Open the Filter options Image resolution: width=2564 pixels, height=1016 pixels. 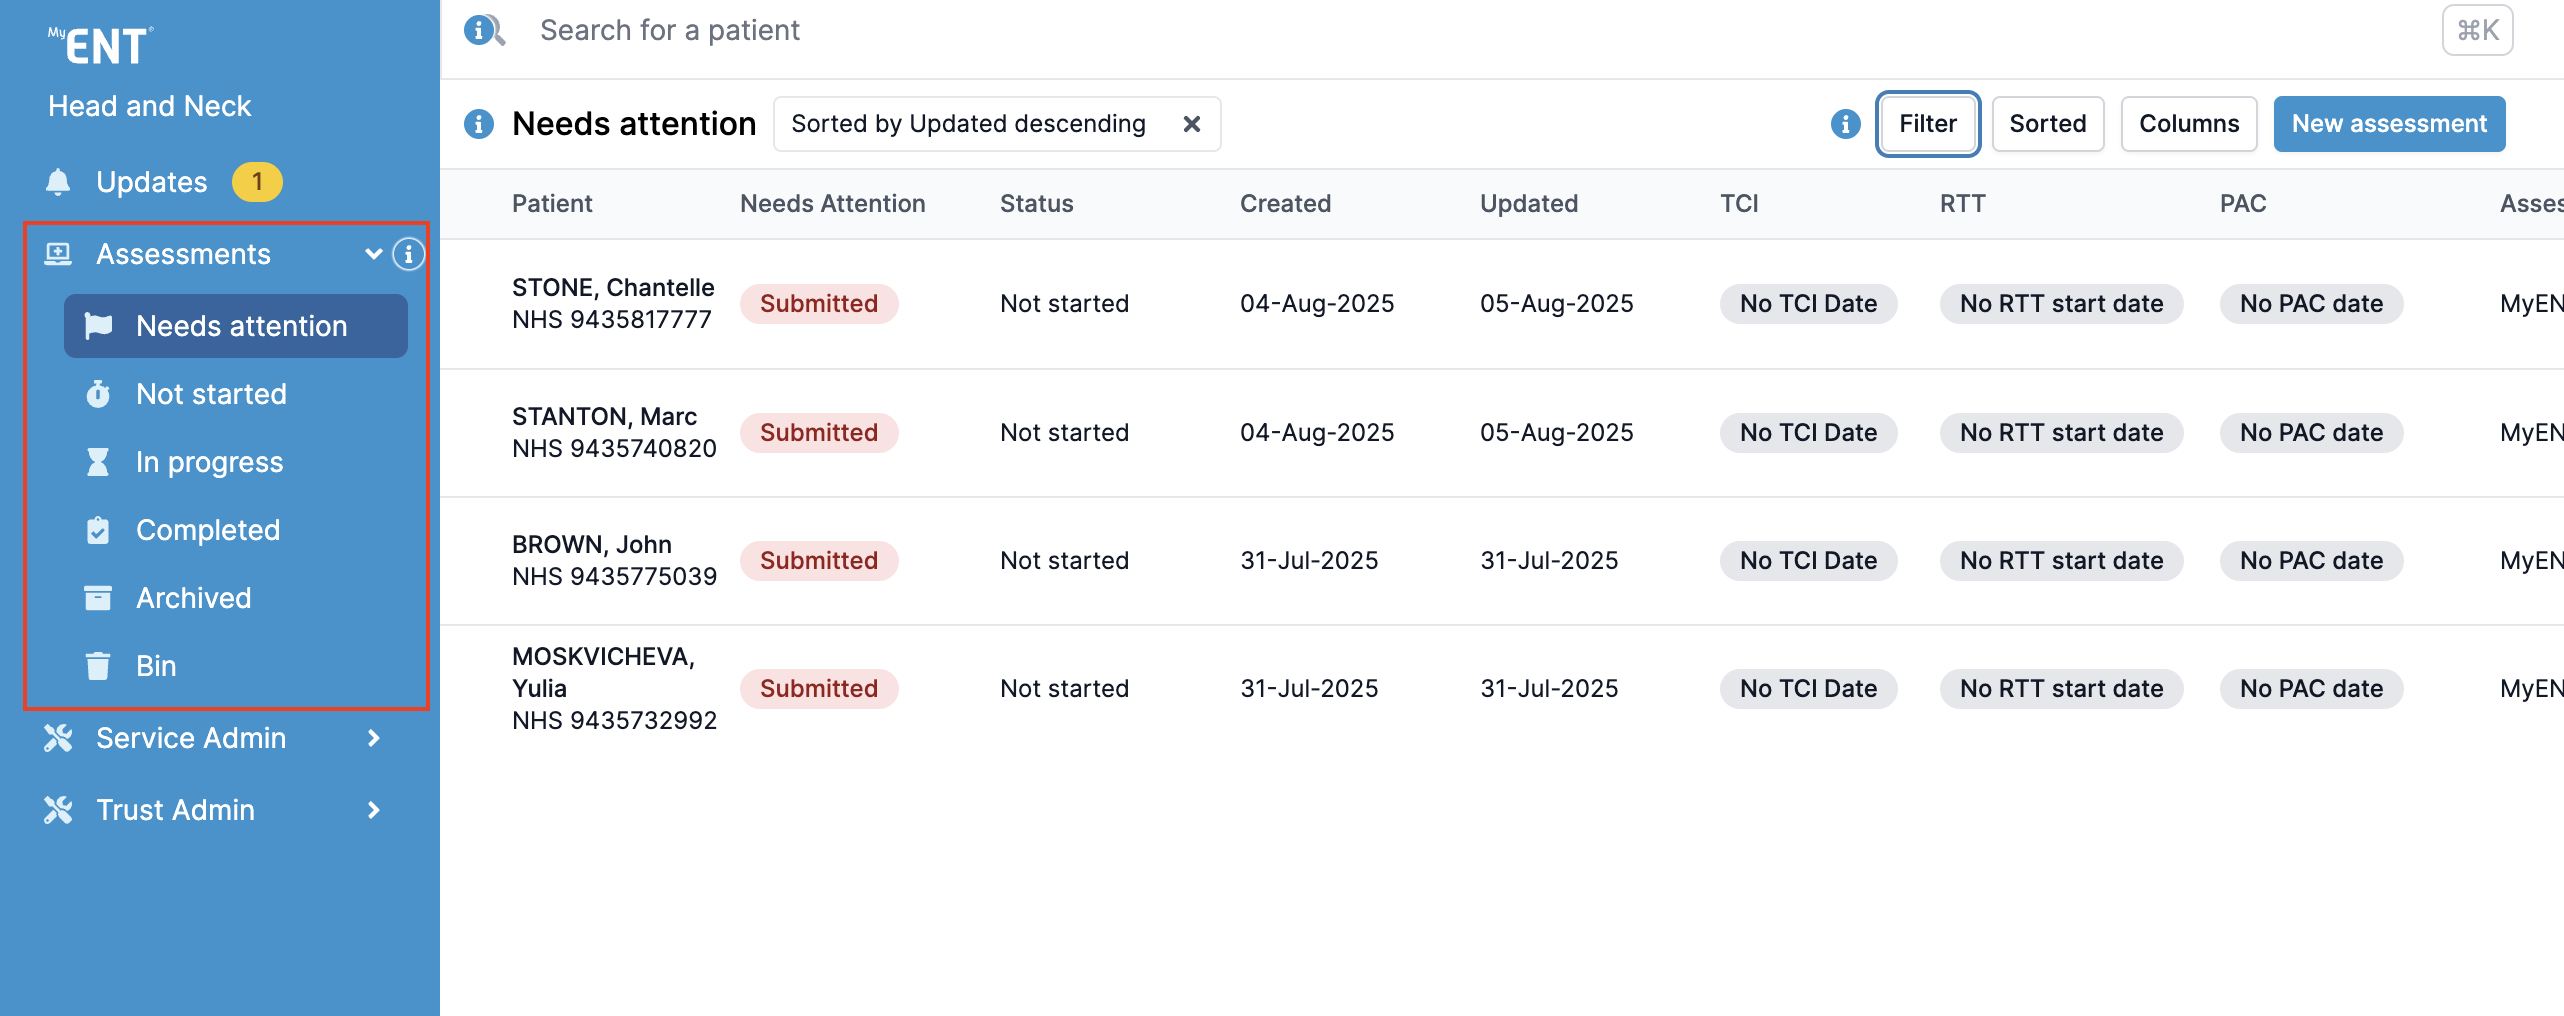pos(1927,124)
